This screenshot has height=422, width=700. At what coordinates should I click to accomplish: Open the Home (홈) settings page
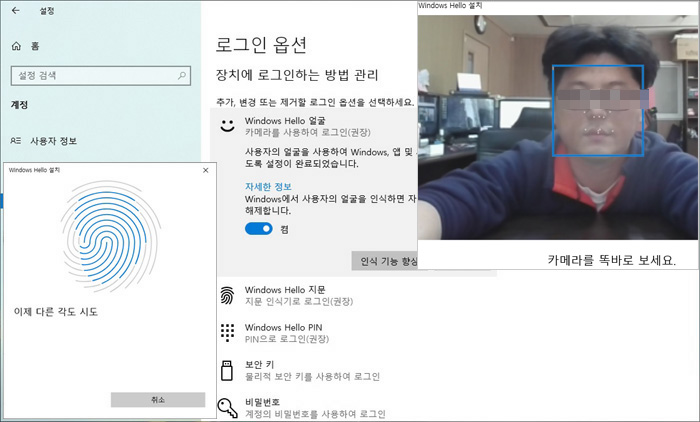pyautogui.click(x=25, y=46)
